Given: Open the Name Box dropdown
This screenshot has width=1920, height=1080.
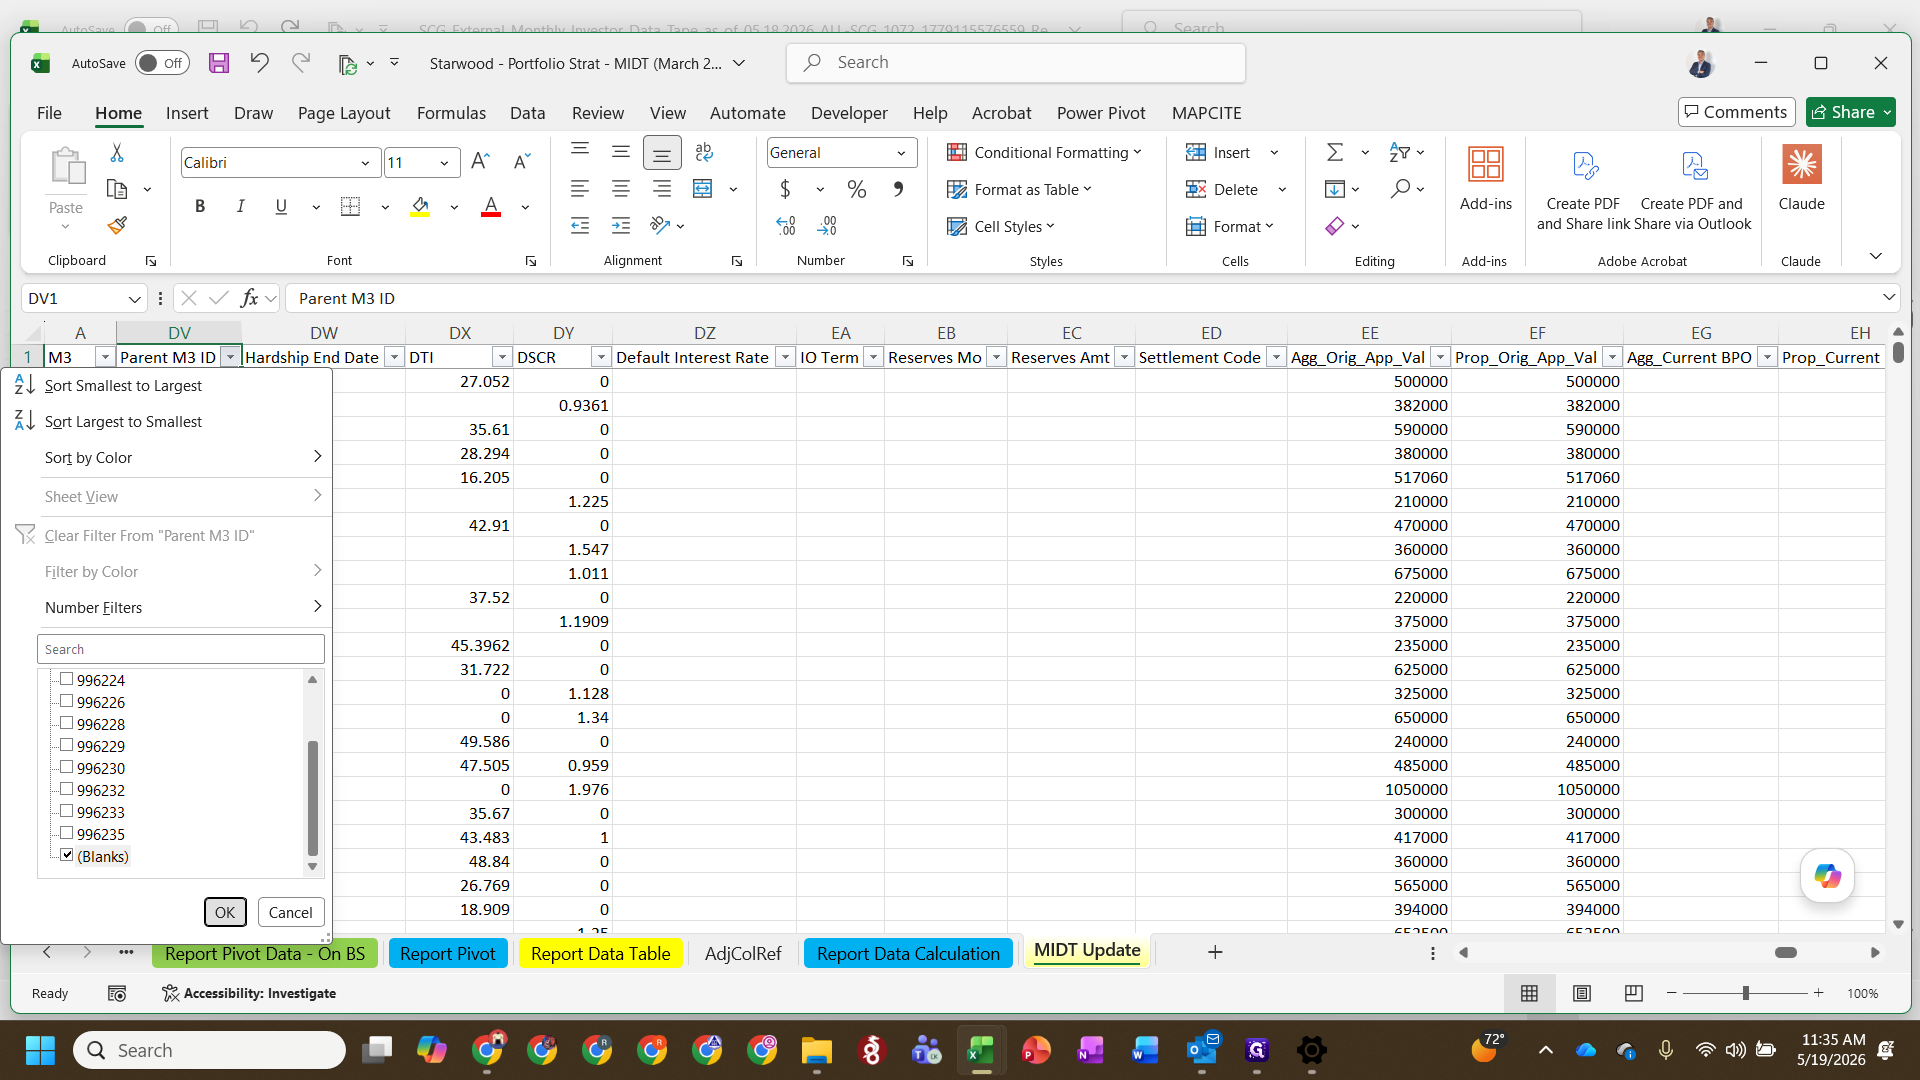Looking at the screenshot, I should click(x=134, y=299).
